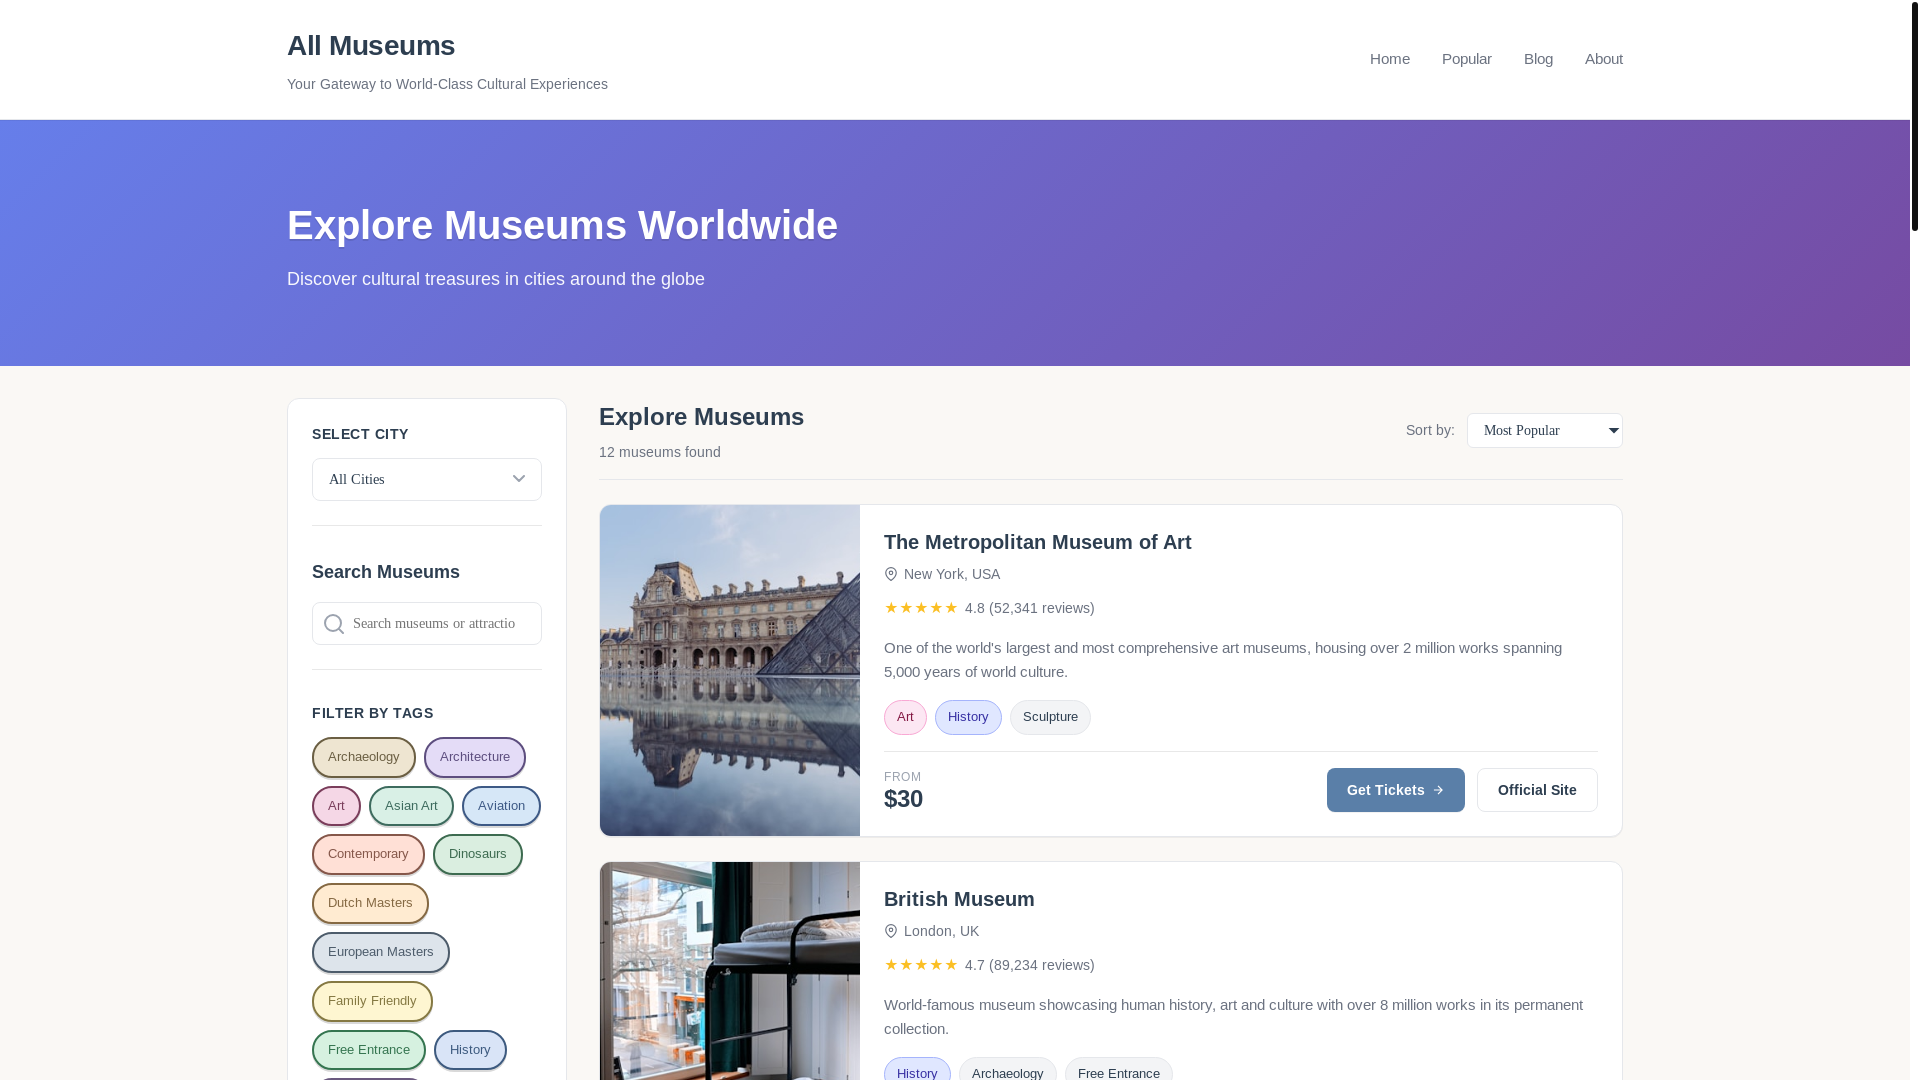
Task: Click the $30 price text
Action: (x=903, y=799)
